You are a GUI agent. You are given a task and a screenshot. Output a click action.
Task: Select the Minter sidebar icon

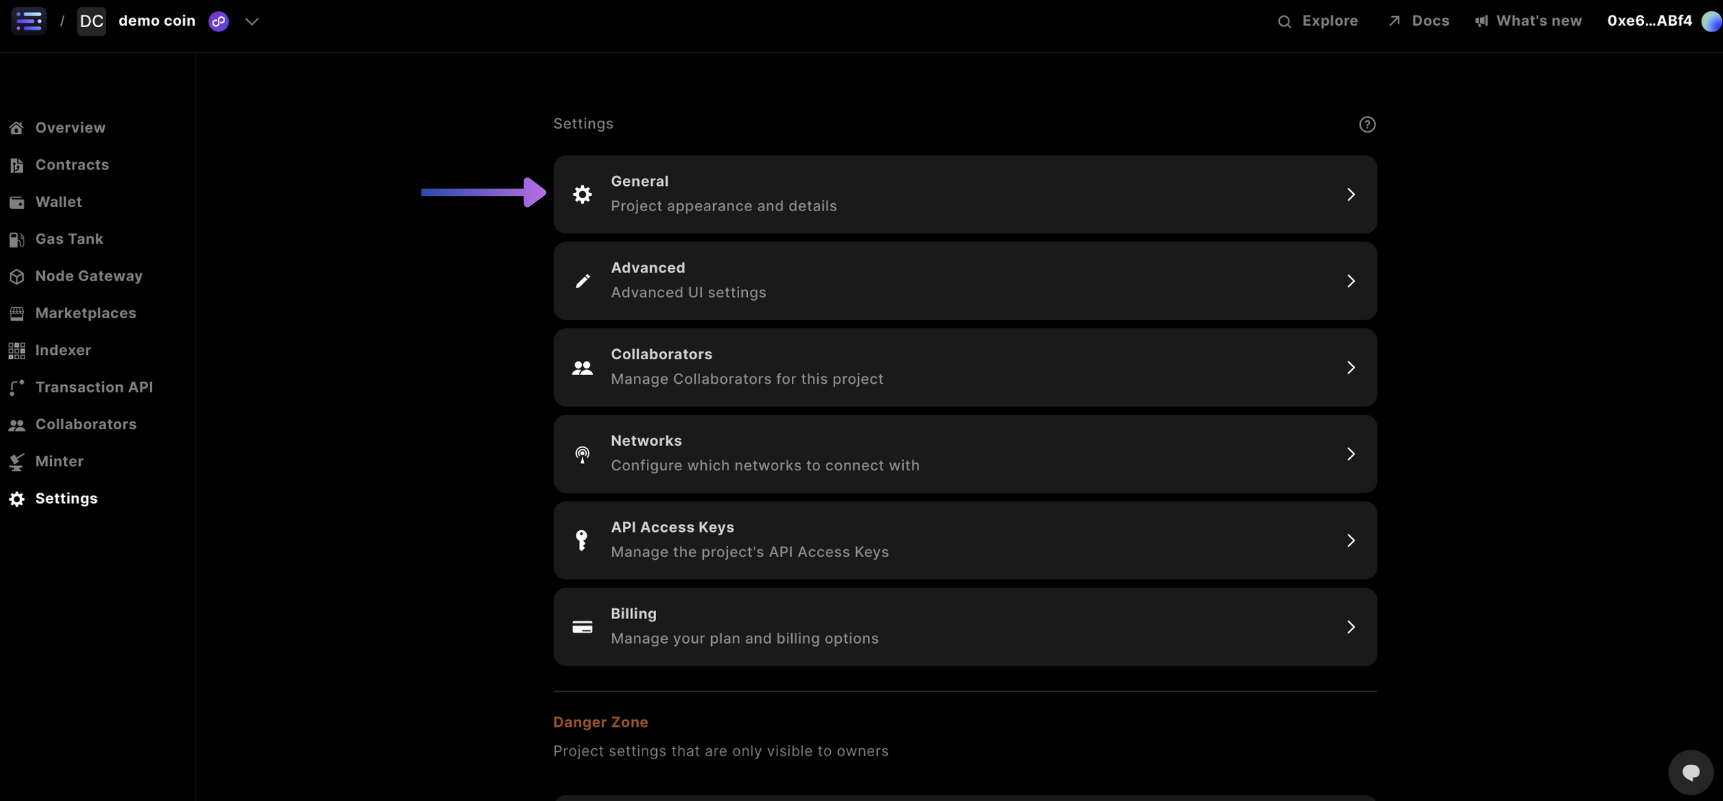pyautogui.click(x=16, y=461)
